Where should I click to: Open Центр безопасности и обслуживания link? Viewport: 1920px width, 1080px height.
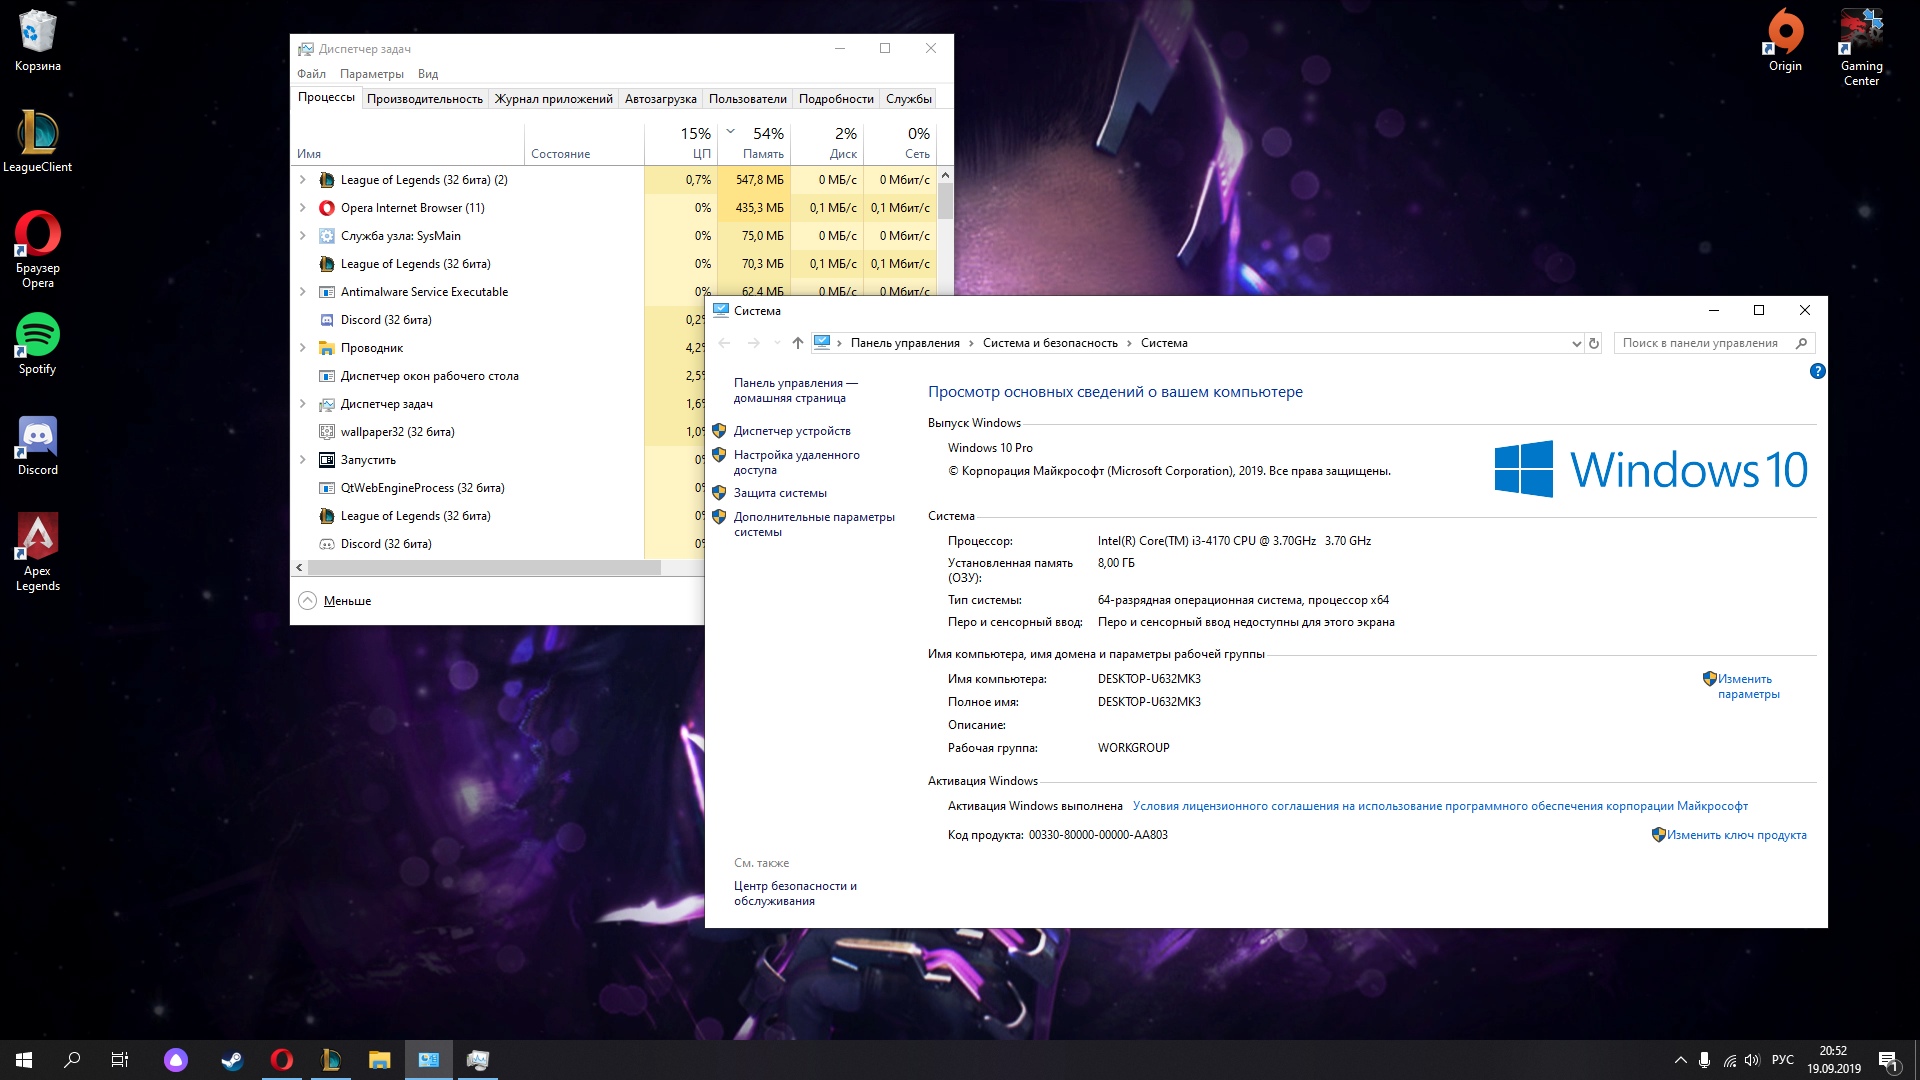tap(795, 893)
